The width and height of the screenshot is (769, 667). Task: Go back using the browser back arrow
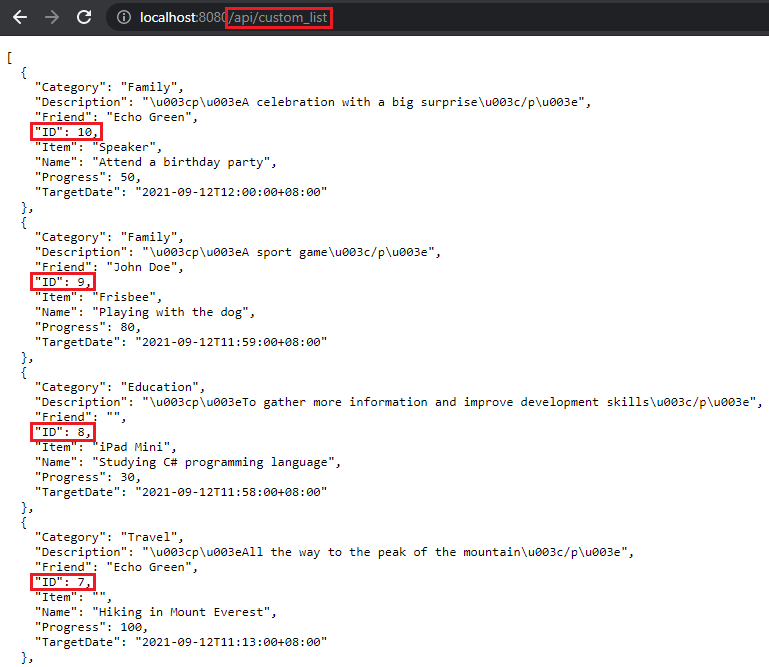pyautogui.click(x=20, y=17)
